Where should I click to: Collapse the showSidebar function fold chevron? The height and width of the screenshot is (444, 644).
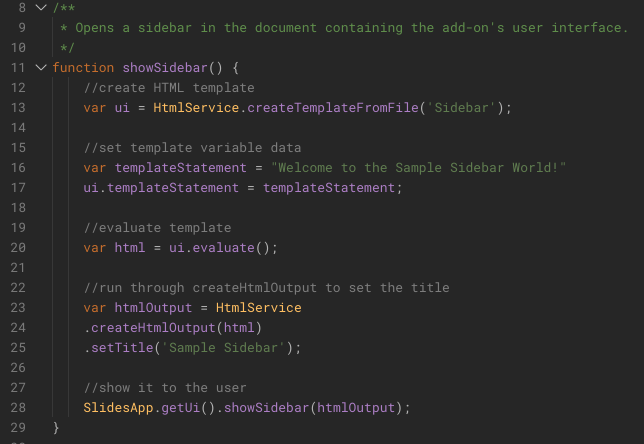click(x=41, y=67)
